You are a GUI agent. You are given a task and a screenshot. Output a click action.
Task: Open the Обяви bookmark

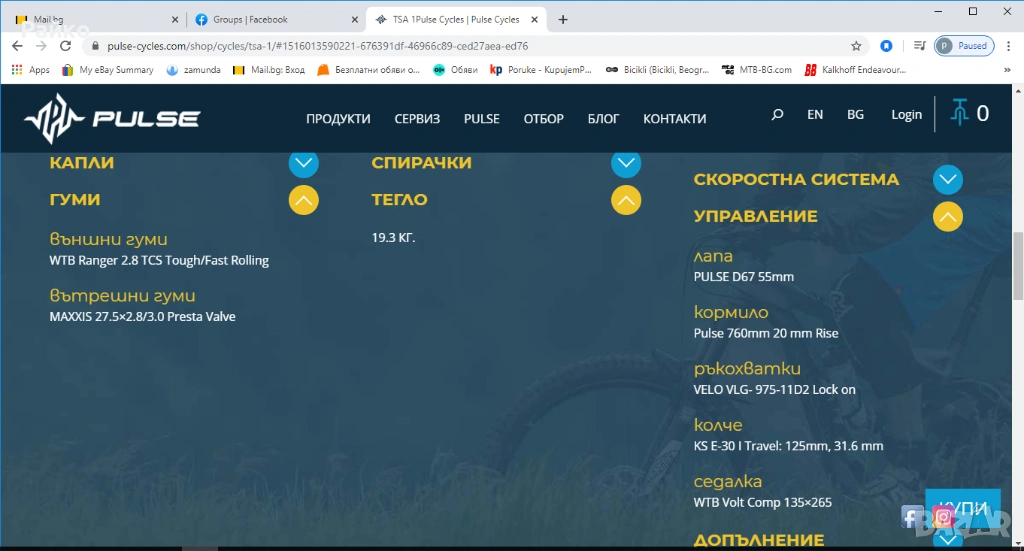point(455,70)
